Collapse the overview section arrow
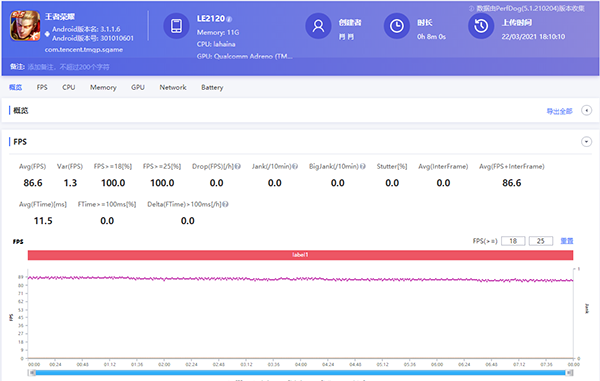600x381 pixels. (586, 111)
